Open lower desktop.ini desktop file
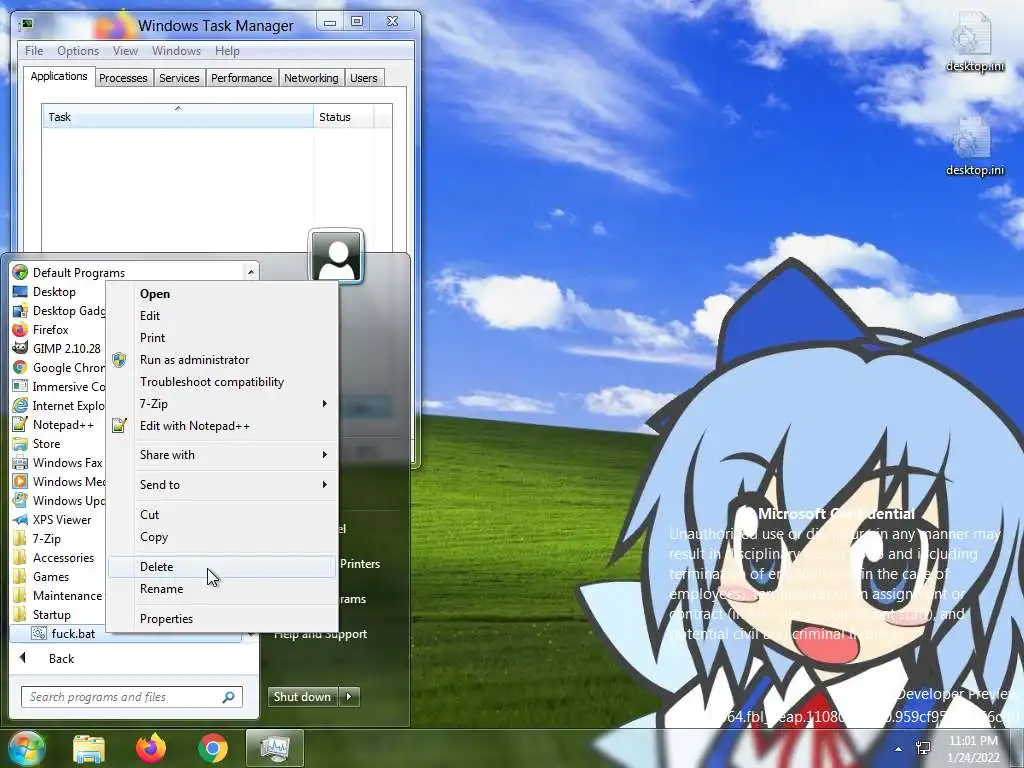Image resolution: width=1024 pixels, height=768 pixels. coord(975,147)
